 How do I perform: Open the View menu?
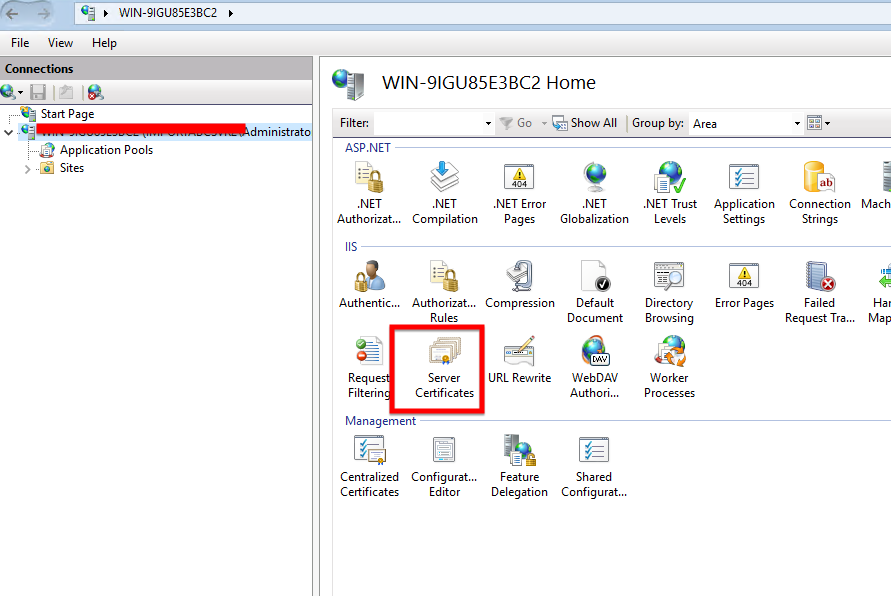pyautogui.click(x=60, y=43)
